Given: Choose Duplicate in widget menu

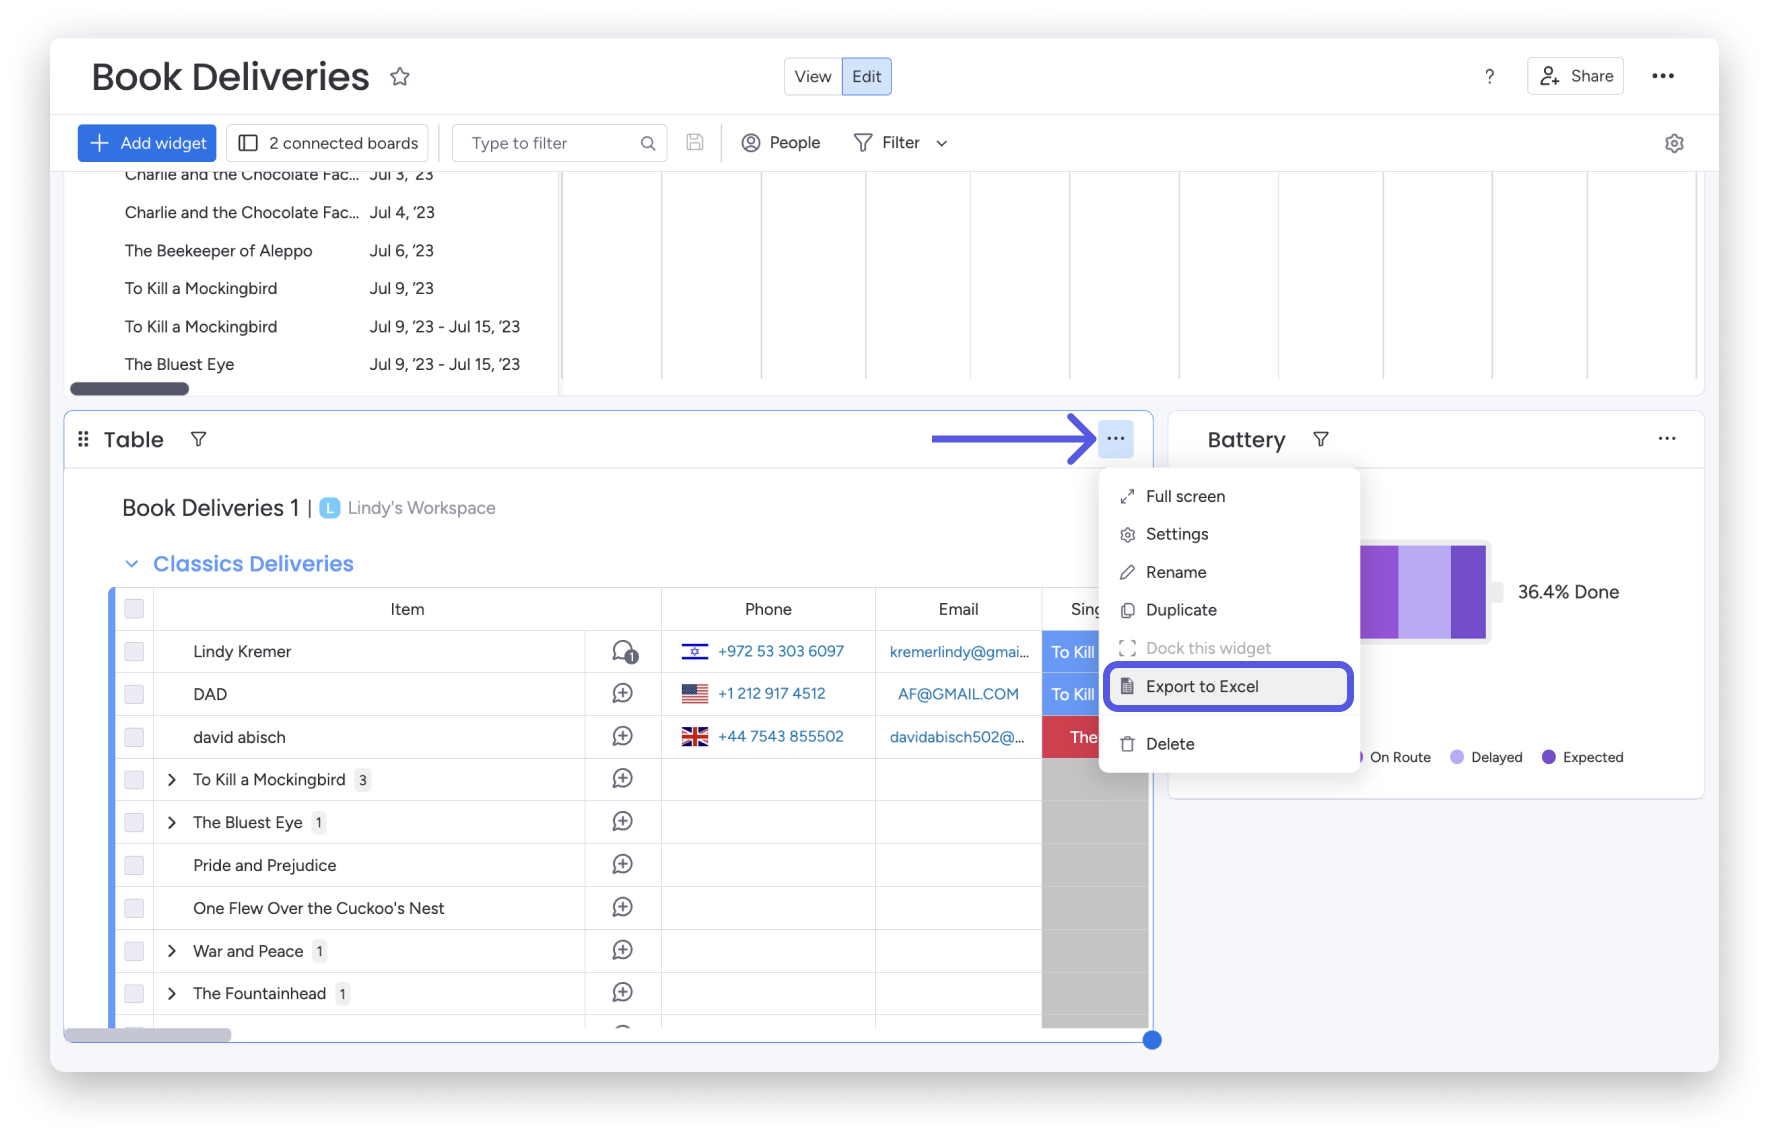Looking at the screenshot, I should (x=1230, y=610).
